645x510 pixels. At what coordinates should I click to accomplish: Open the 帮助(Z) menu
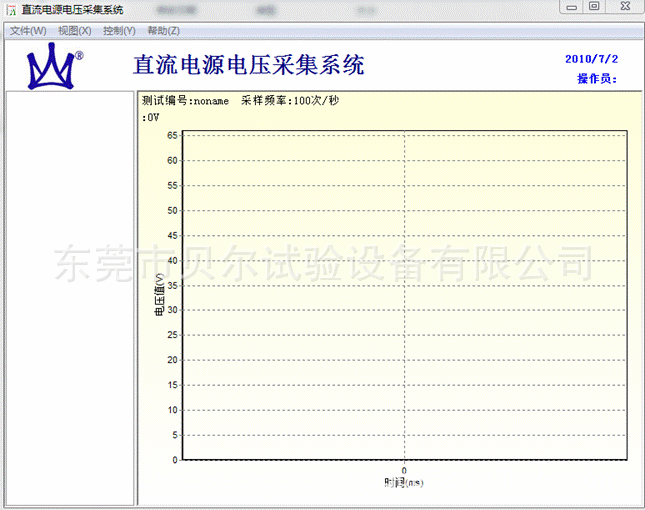coord(163,31)
